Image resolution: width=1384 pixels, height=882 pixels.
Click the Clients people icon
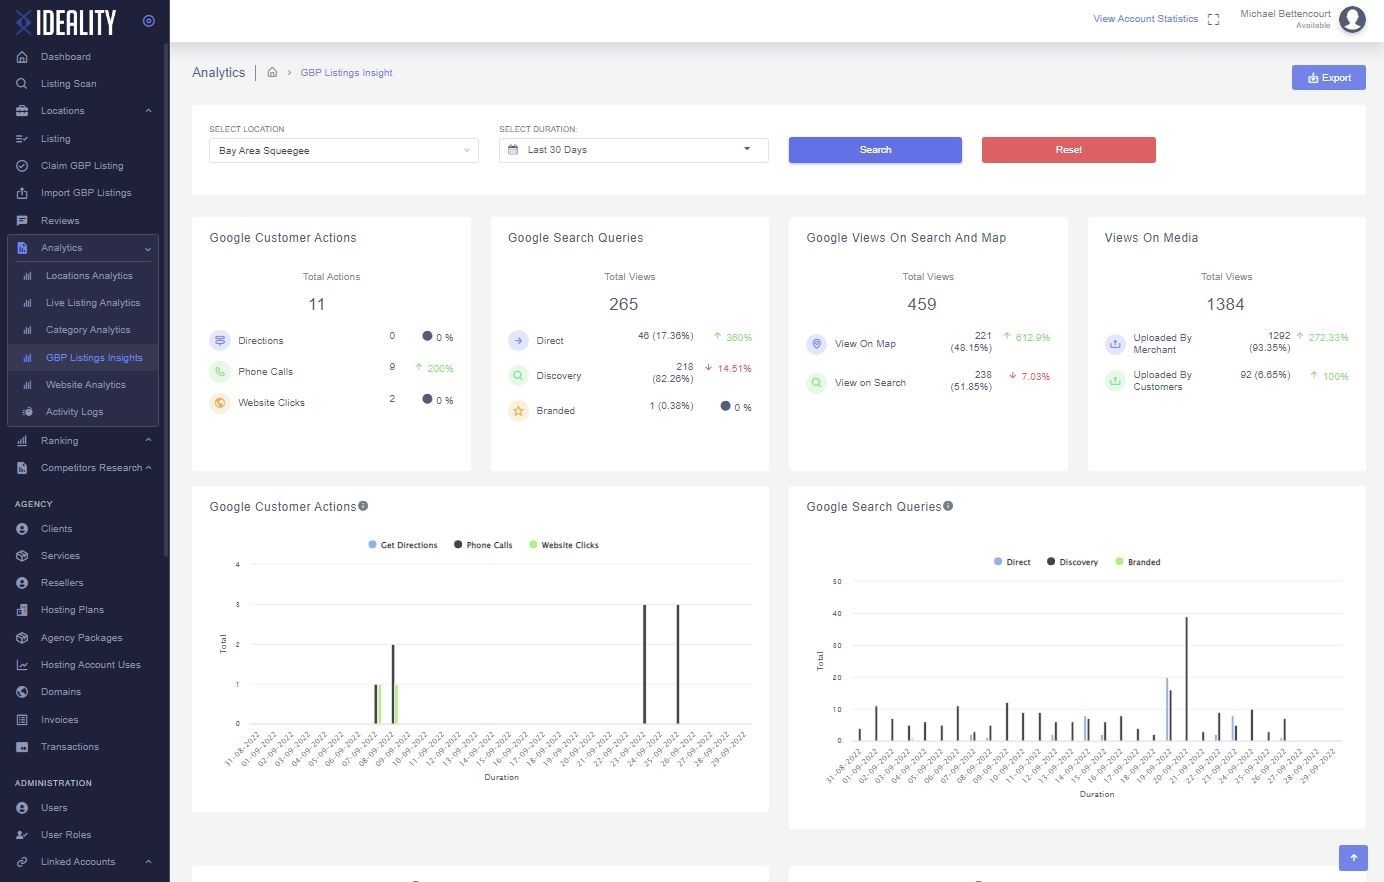click(22, 529)
